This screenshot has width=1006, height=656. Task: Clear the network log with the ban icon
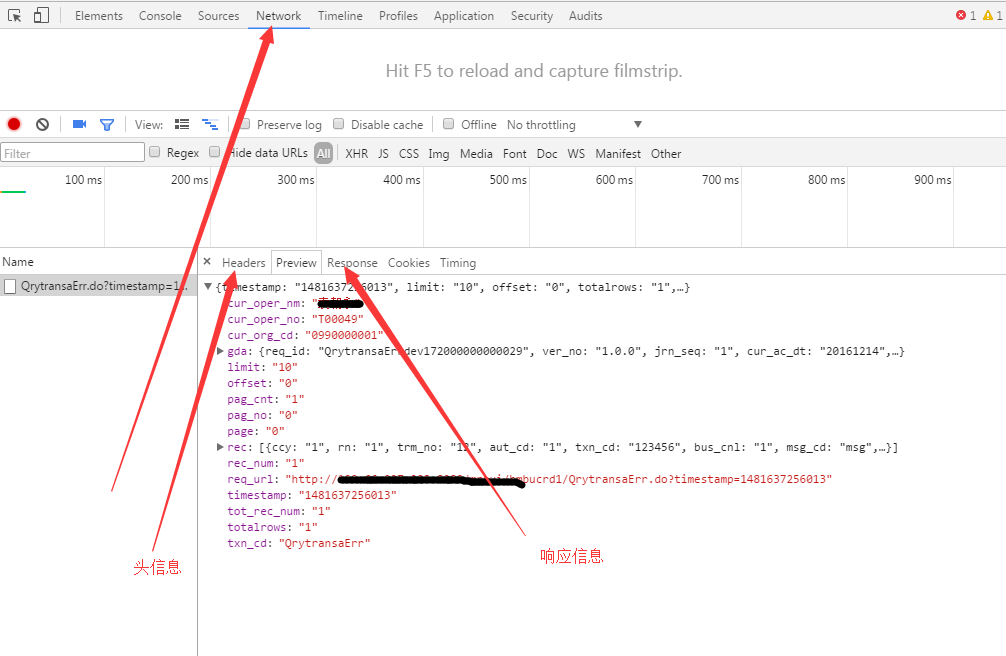(42, 125)
